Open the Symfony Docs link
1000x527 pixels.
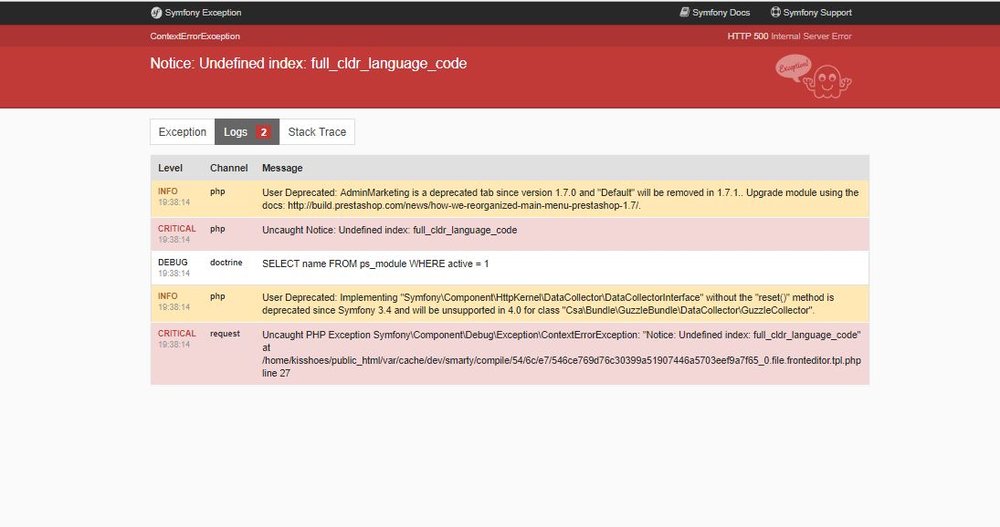[x=715, y=12]
